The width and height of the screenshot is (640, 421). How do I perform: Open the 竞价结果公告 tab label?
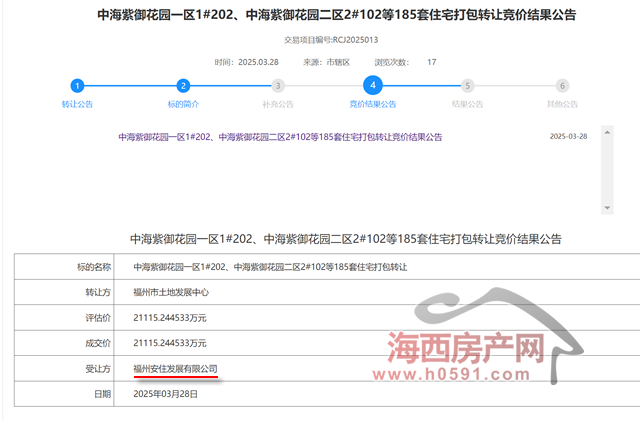(373, 104)
